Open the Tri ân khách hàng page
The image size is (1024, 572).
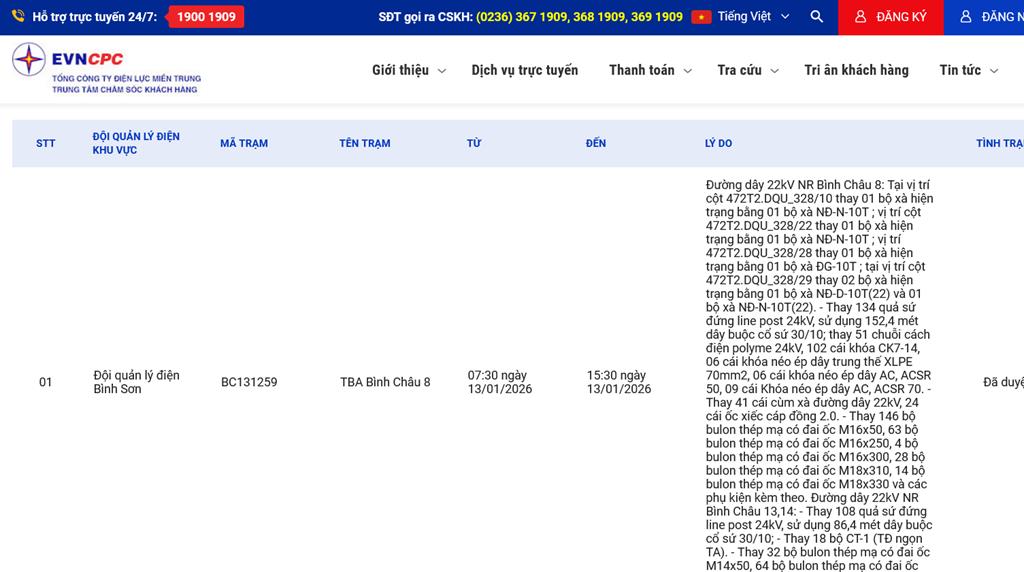click(x=856, y=70)
